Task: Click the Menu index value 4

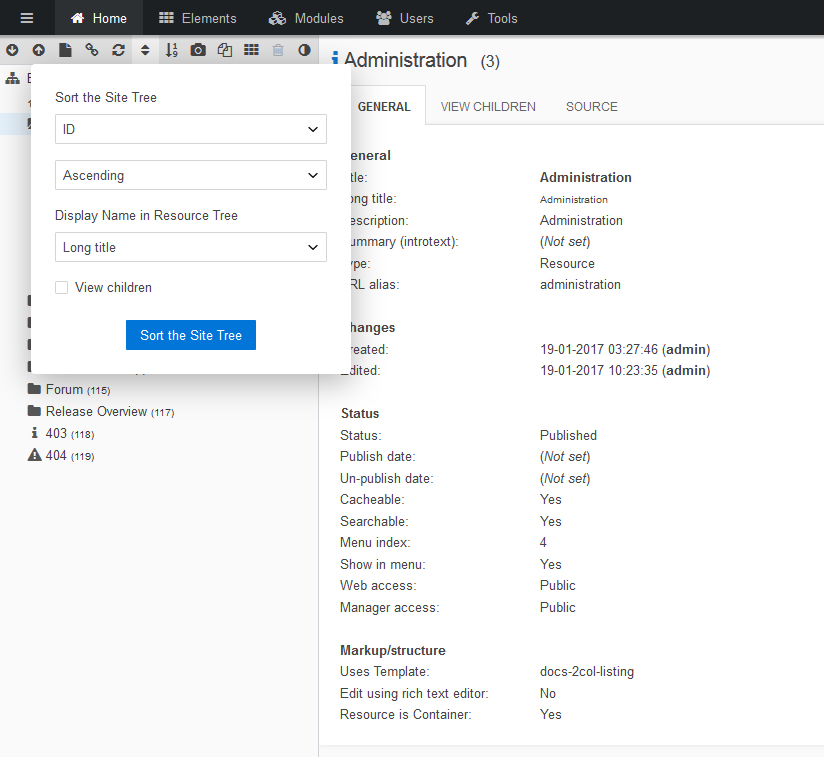Action: tap(543, 542)
